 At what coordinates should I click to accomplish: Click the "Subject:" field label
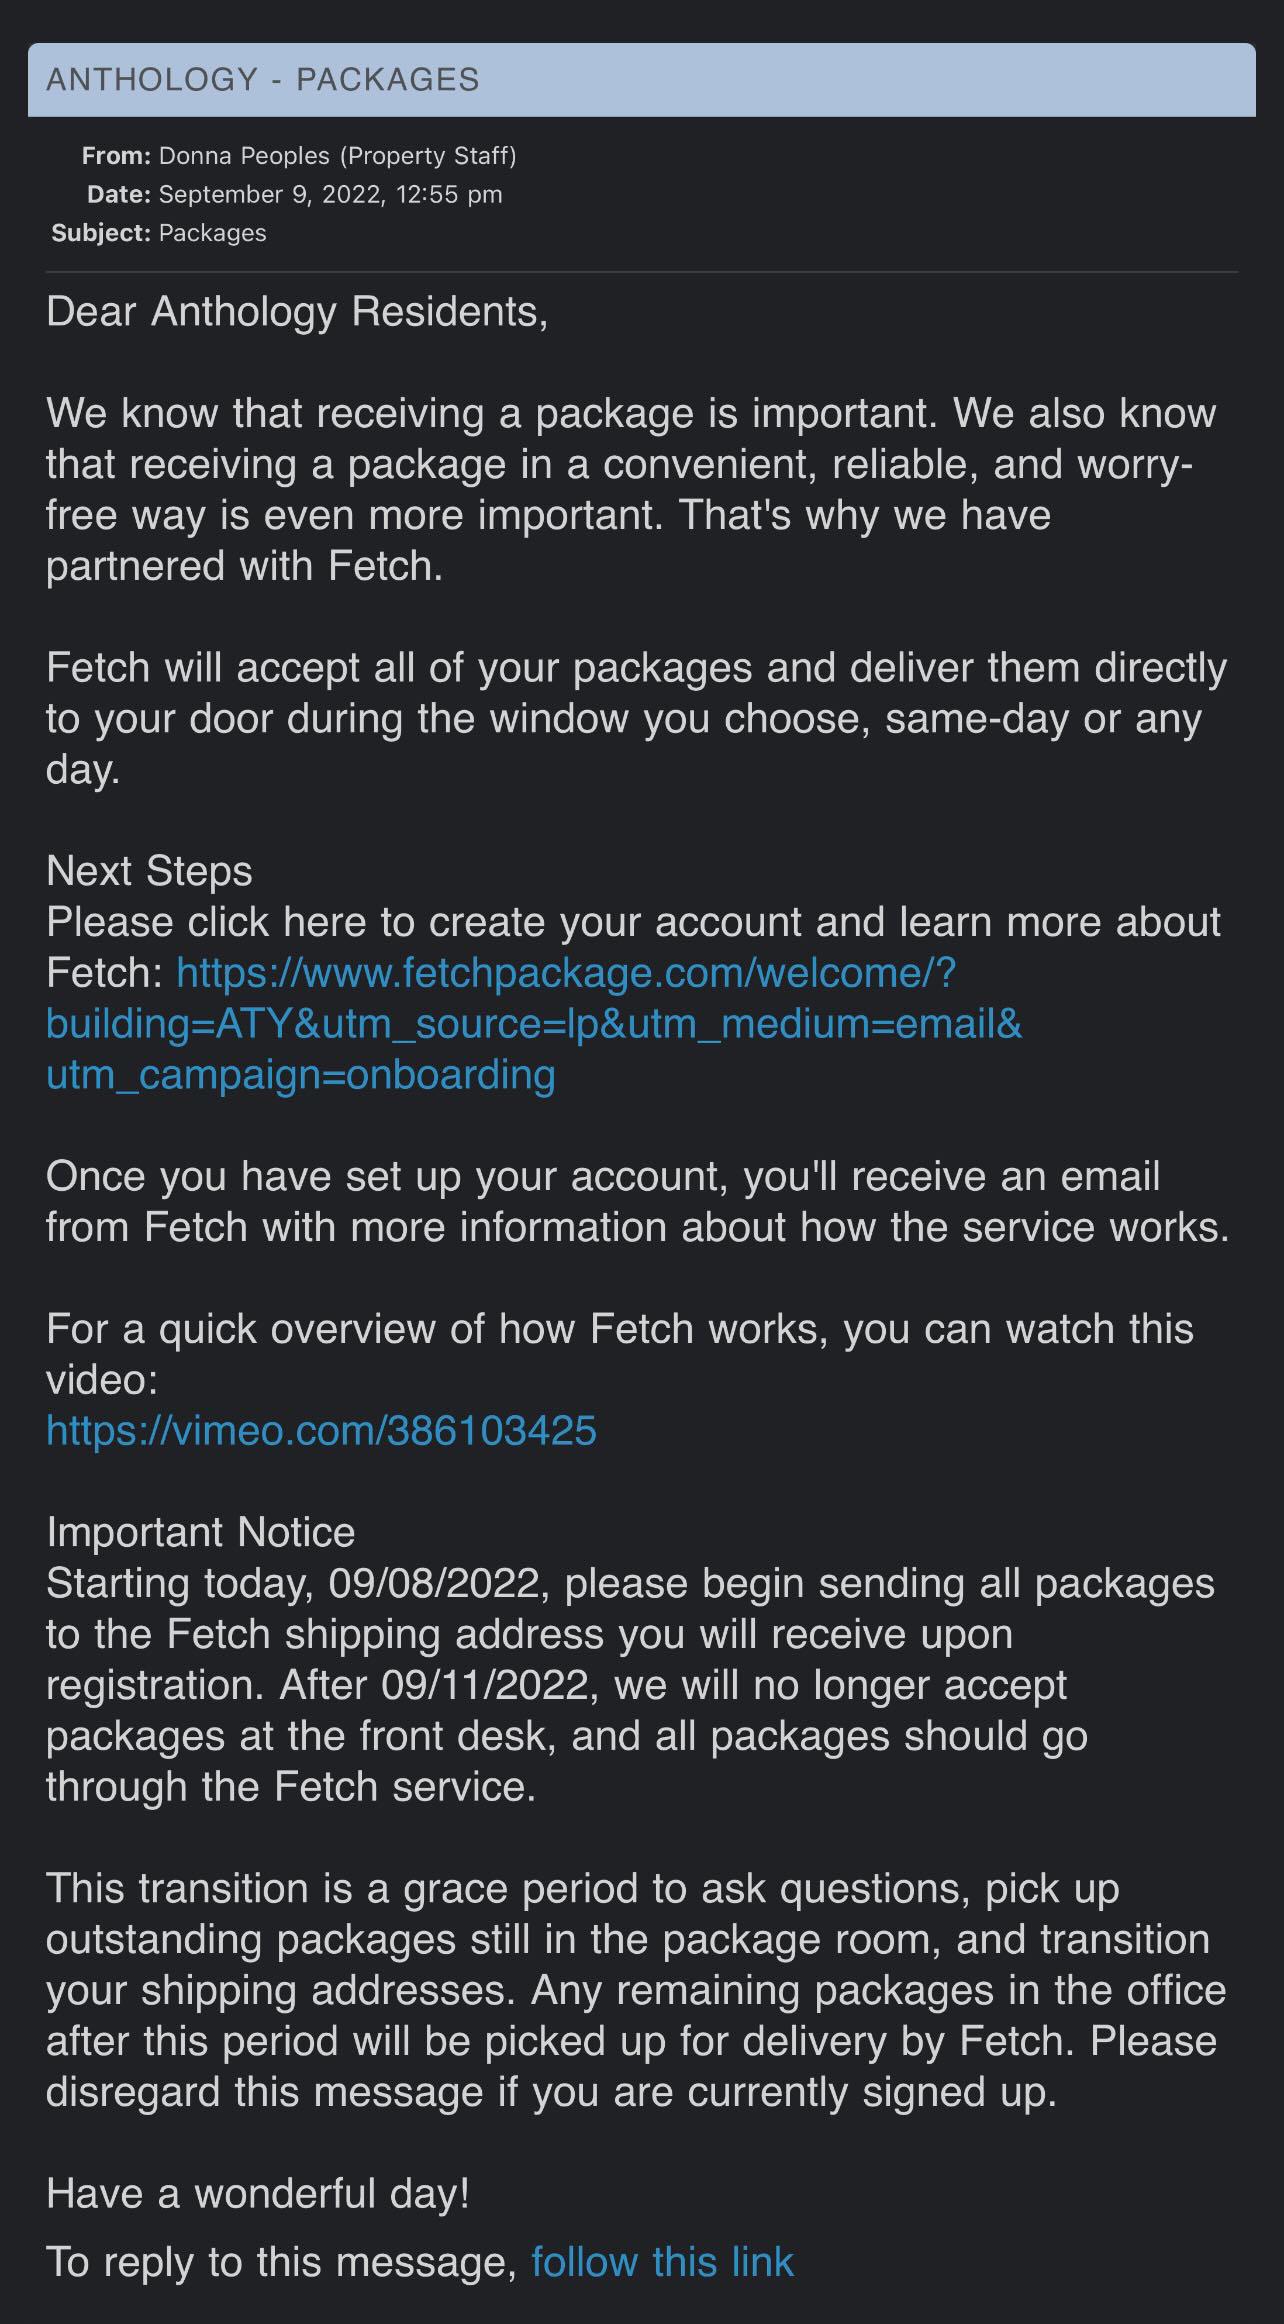tap(101, 233)
